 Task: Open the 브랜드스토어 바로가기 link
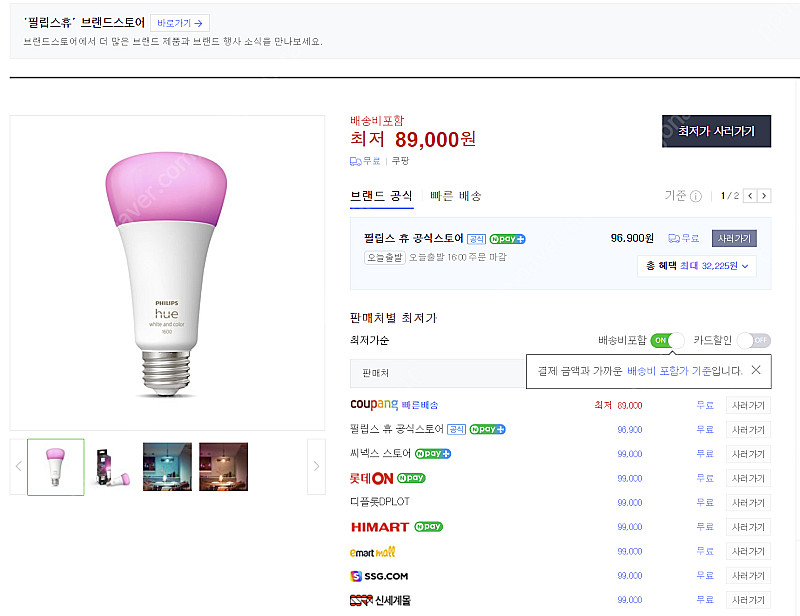click(x=181, y=23)
